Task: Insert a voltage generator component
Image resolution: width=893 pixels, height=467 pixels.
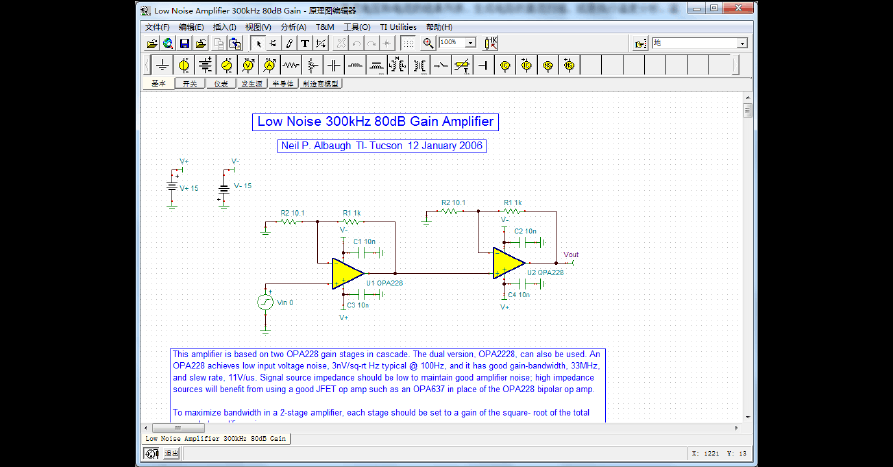Action: 227,65
